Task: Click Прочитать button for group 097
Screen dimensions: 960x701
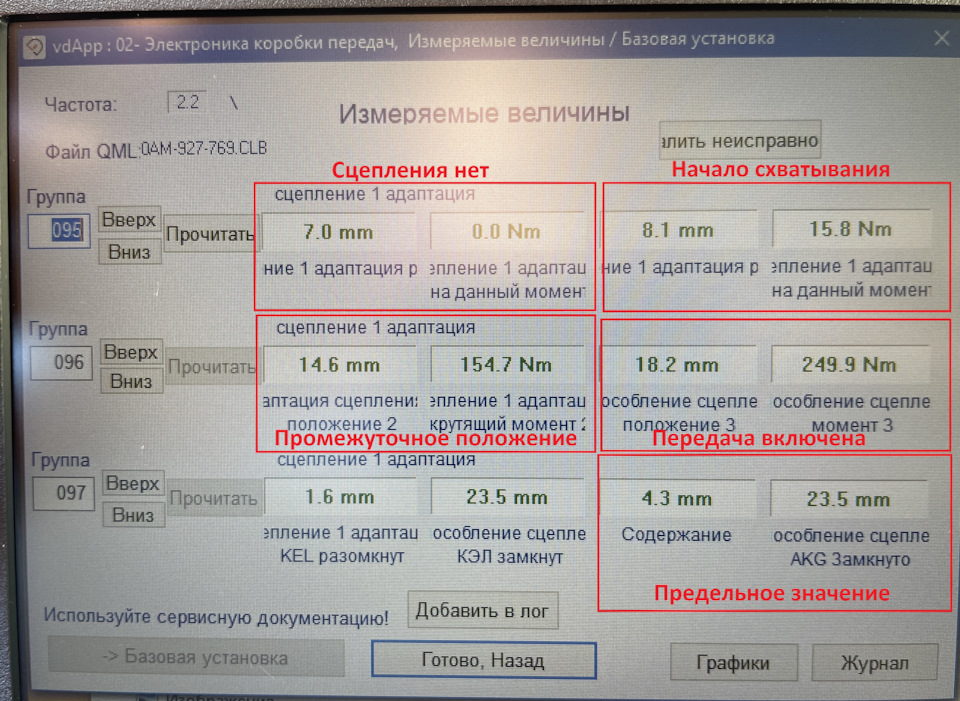Action: click(213, 498)
